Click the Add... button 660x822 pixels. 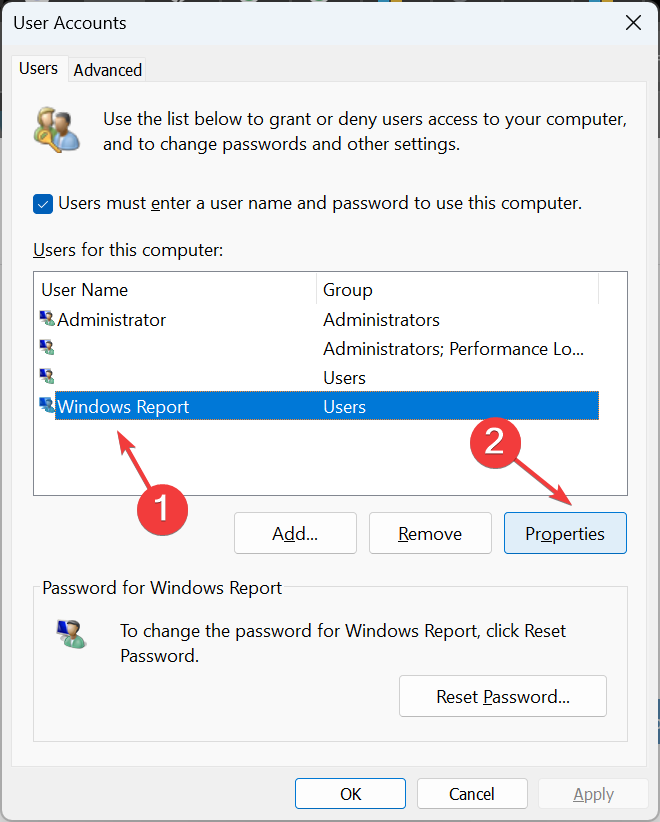point(295,534)
